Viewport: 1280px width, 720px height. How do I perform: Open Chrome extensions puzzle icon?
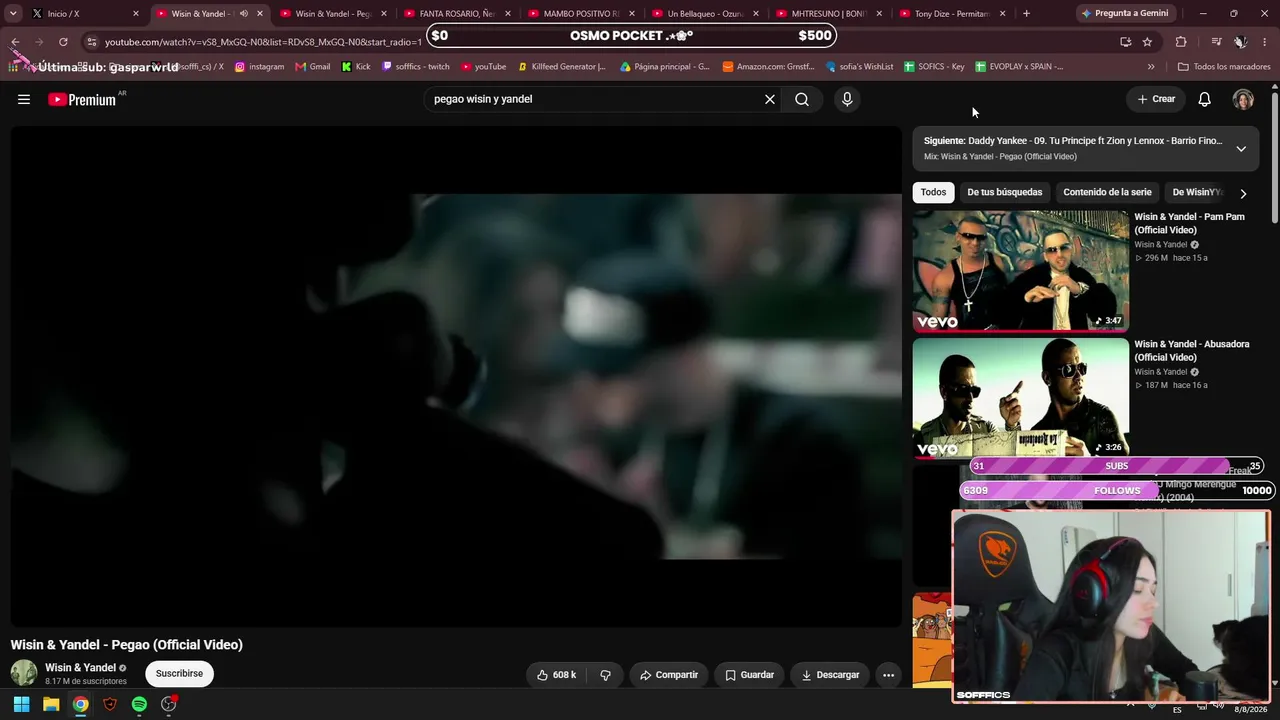[x=1181, y=42]
